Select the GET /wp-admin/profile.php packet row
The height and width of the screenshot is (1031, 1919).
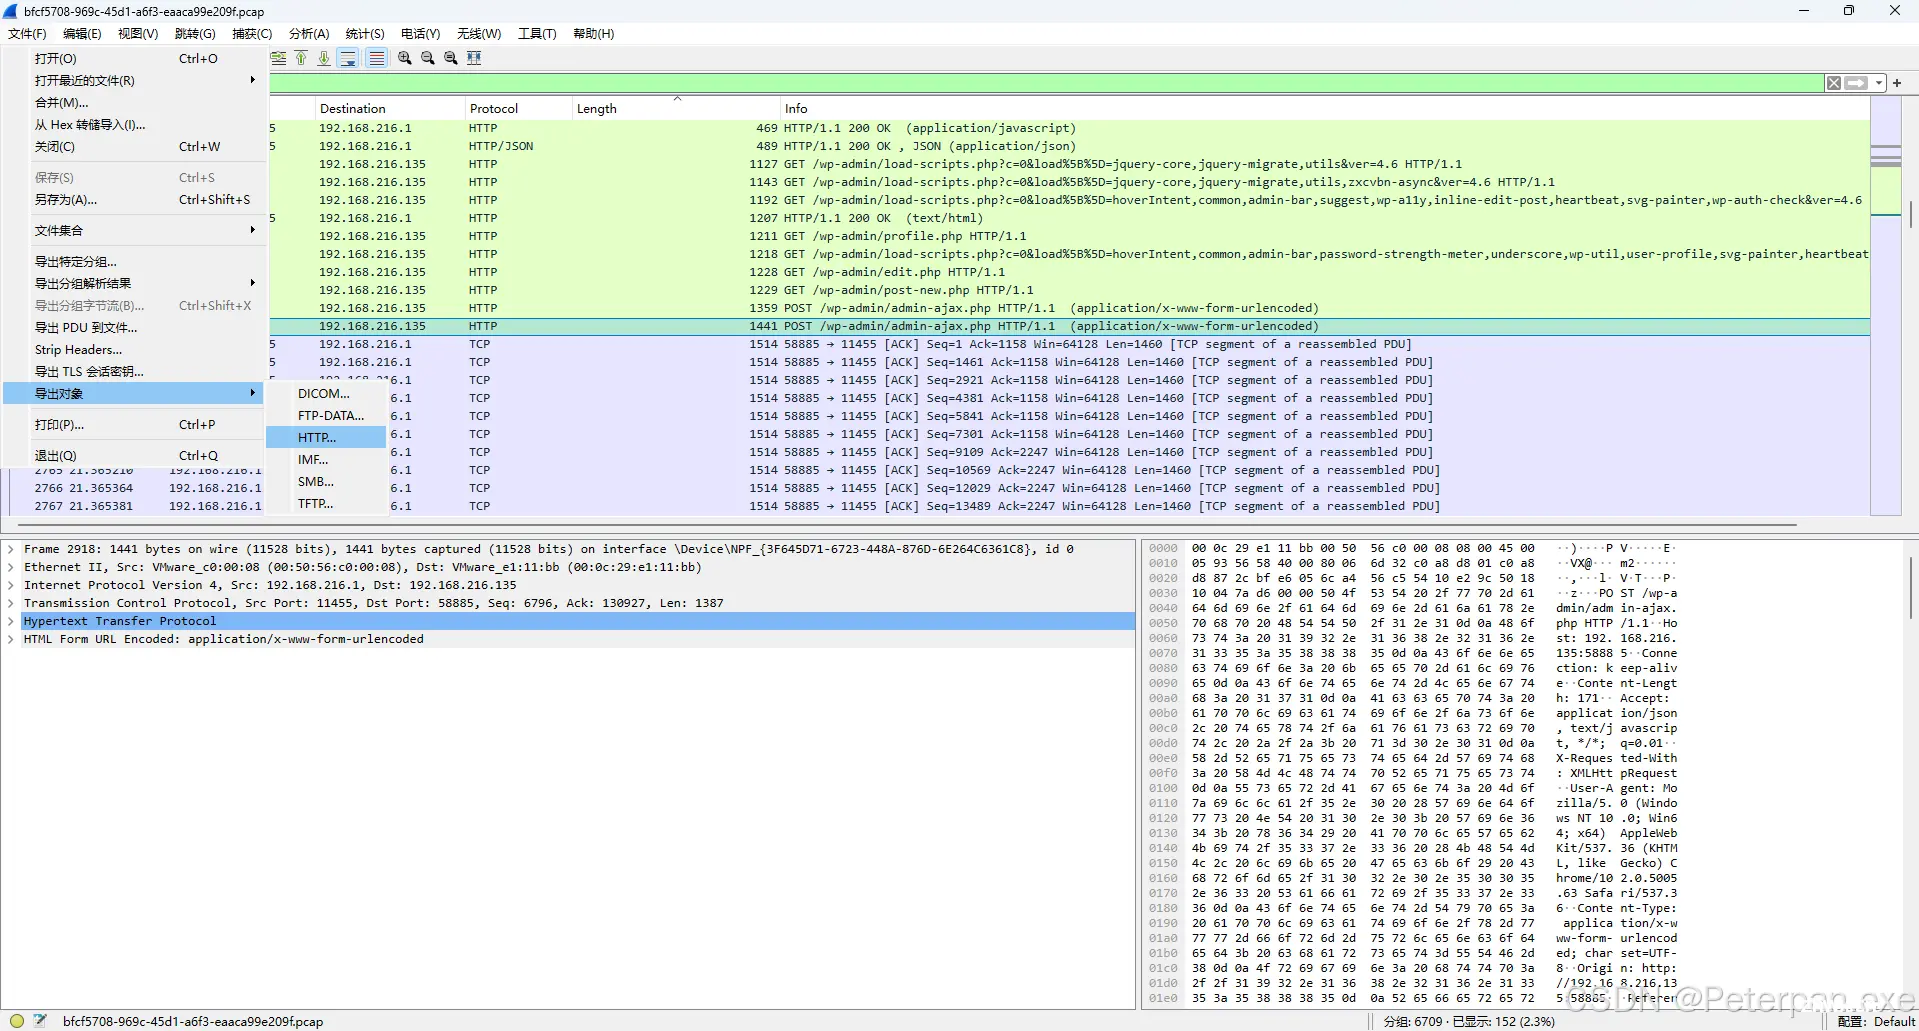tap(1069, 236)
